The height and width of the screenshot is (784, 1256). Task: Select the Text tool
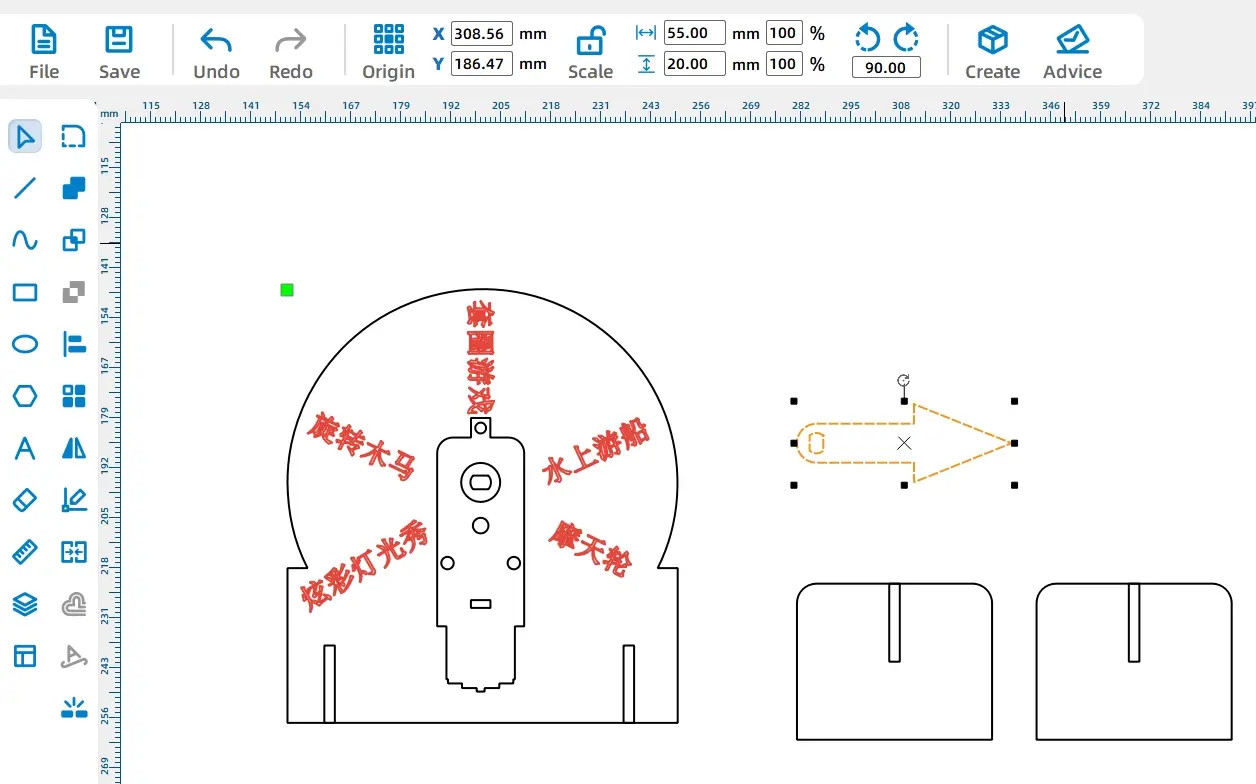tap(25, 448)
